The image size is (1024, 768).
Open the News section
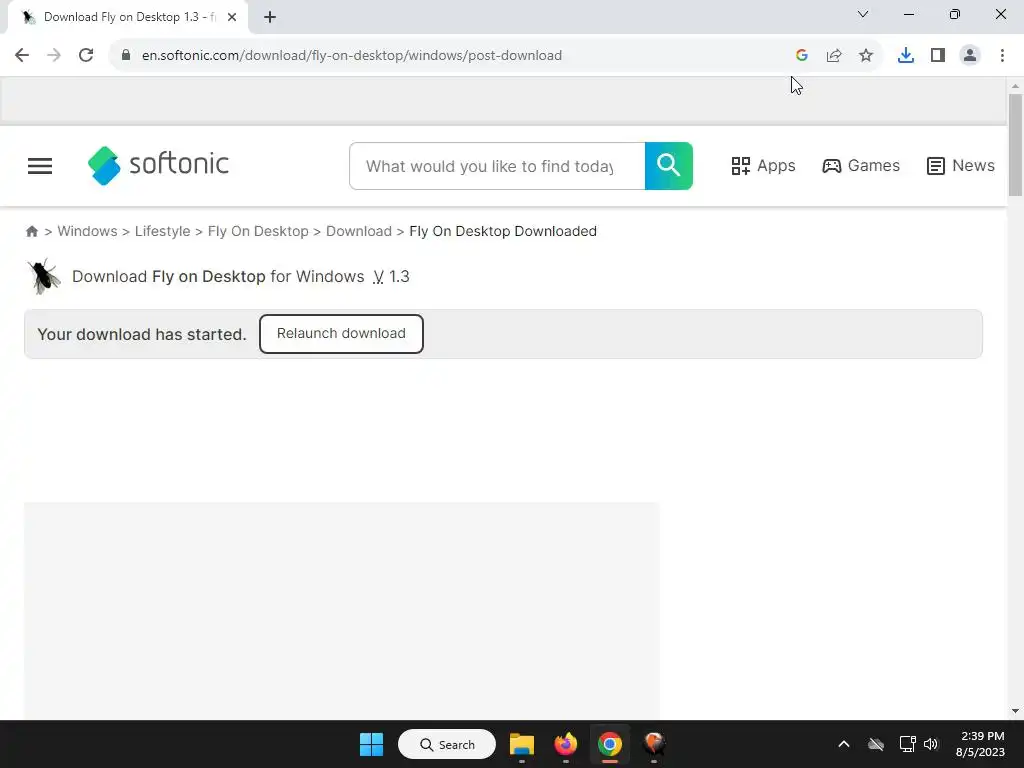tap(961, 166)
